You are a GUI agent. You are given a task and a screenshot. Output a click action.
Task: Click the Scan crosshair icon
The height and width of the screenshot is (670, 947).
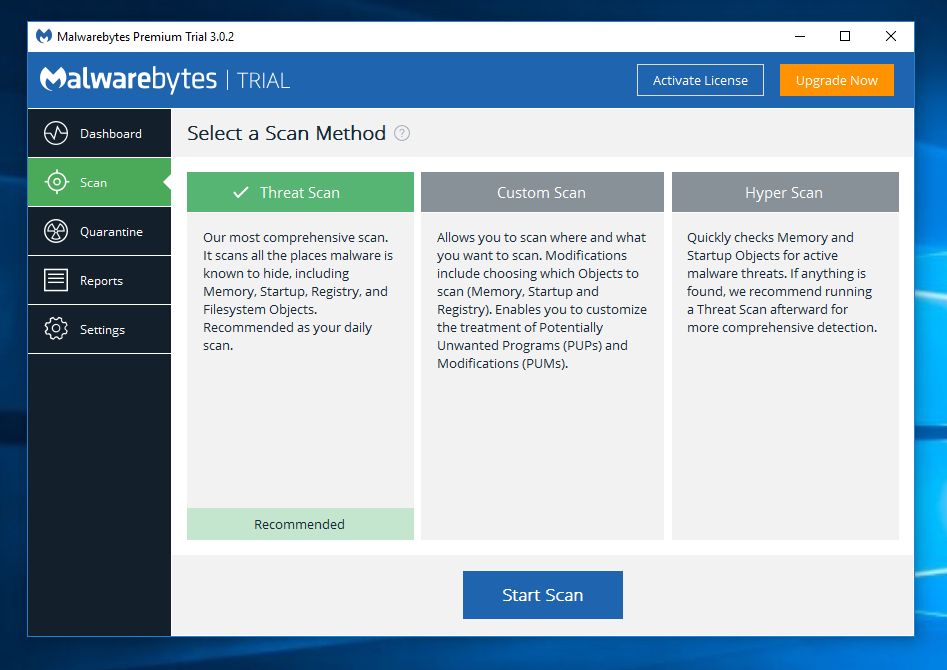[56, 182]
